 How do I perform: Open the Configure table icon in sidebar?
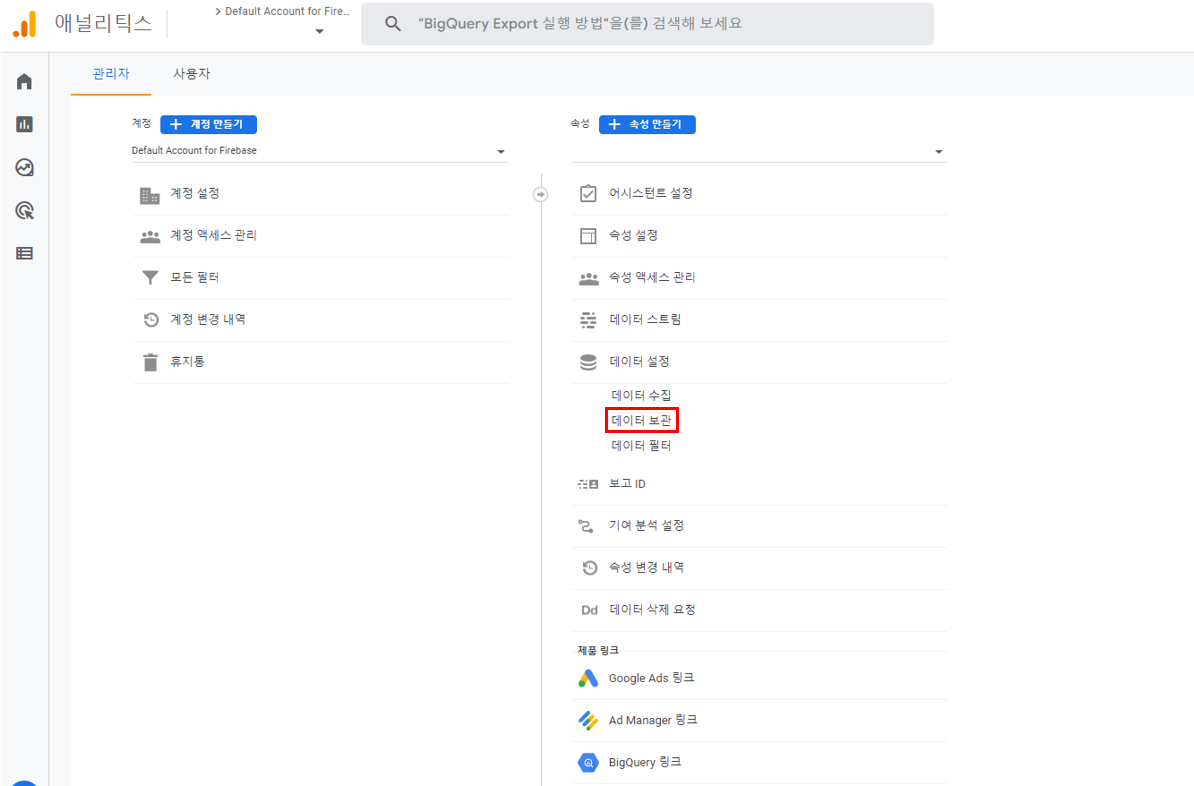pyautogui.click(x=24, y=254)
